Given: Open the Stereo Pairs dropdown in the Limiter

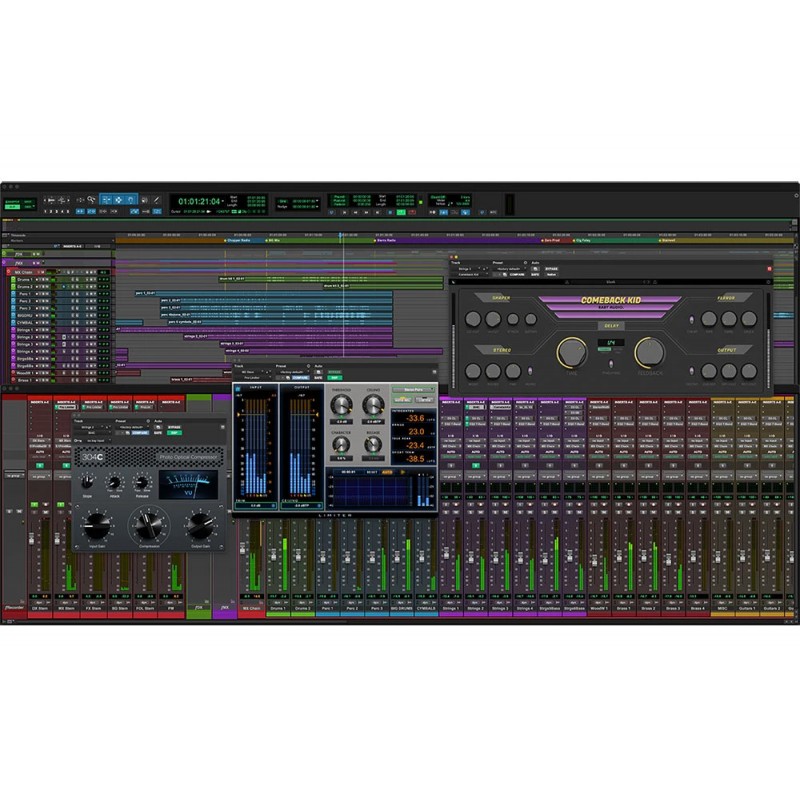Looking at the screenshot, I should pyautogui.click(x=413, y=390).
